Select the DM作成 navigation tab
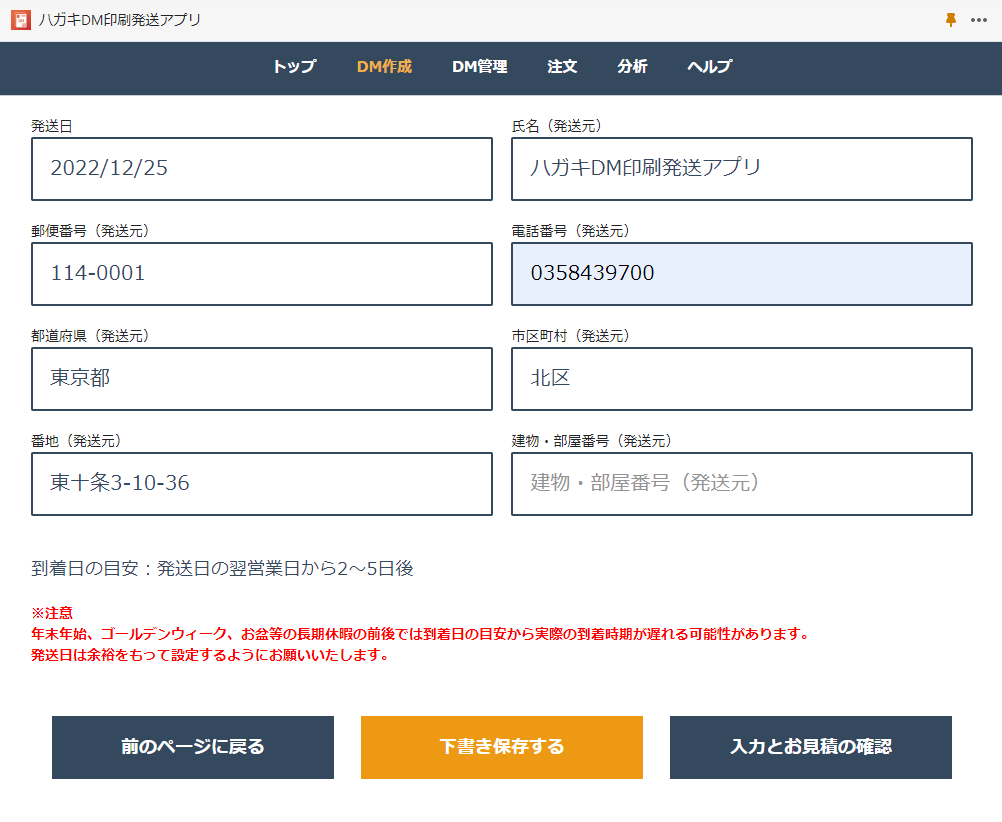The width and height of the screenshot is (1002, 822). [384, 67]
